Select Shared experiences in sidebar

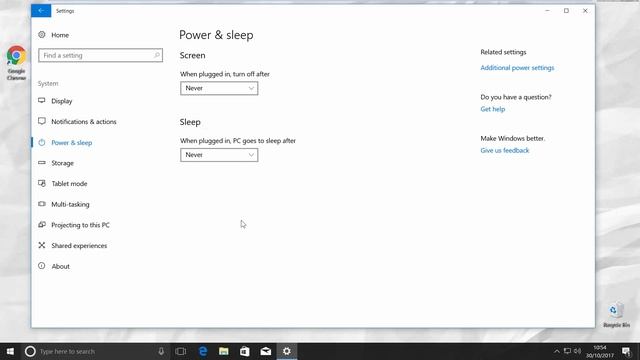(79, 246)
